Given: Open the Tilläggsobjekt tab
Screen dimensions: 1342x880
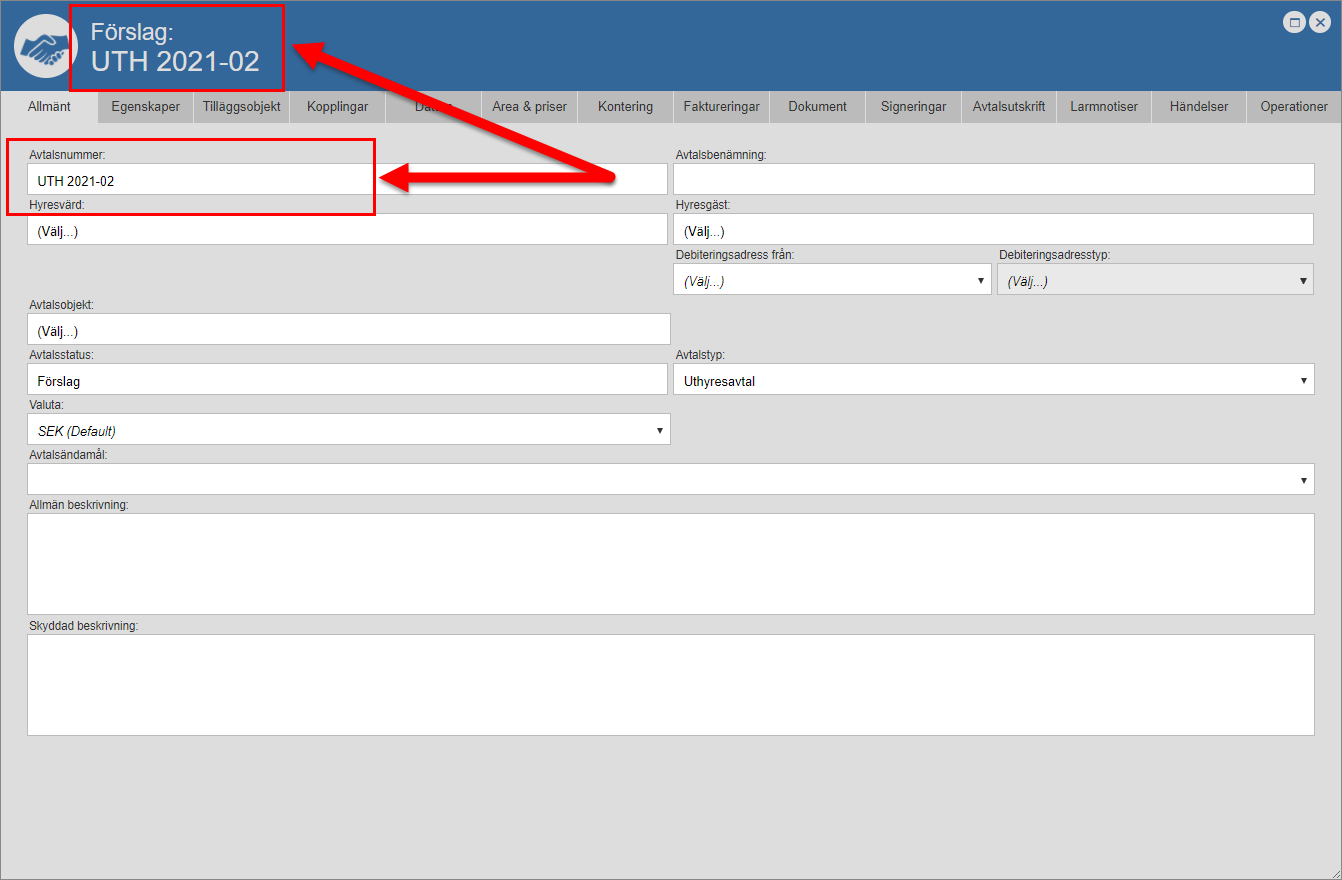Looking at the screenshot, I should [x=241, y=107].
